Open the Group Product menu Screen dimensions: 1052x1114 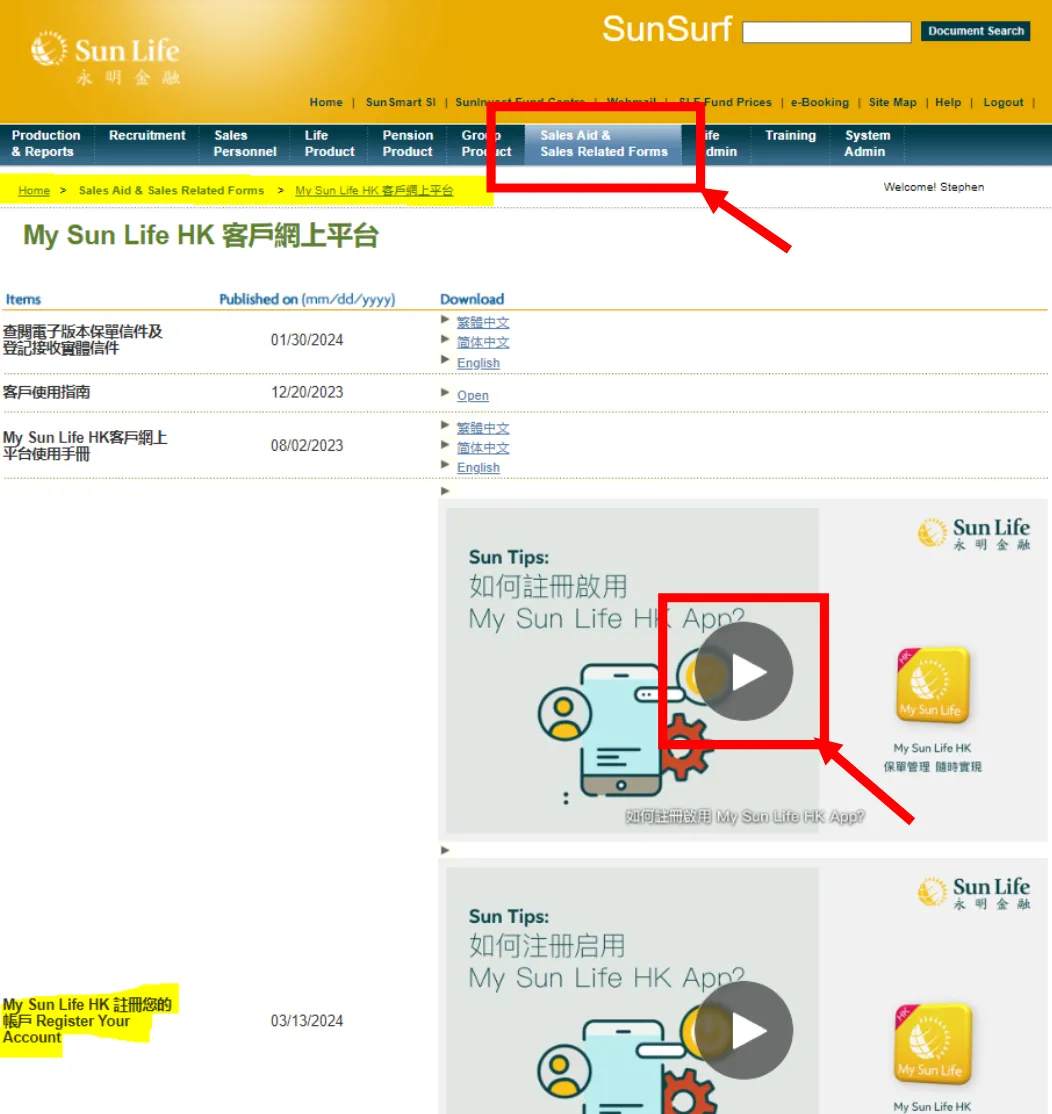486,144
